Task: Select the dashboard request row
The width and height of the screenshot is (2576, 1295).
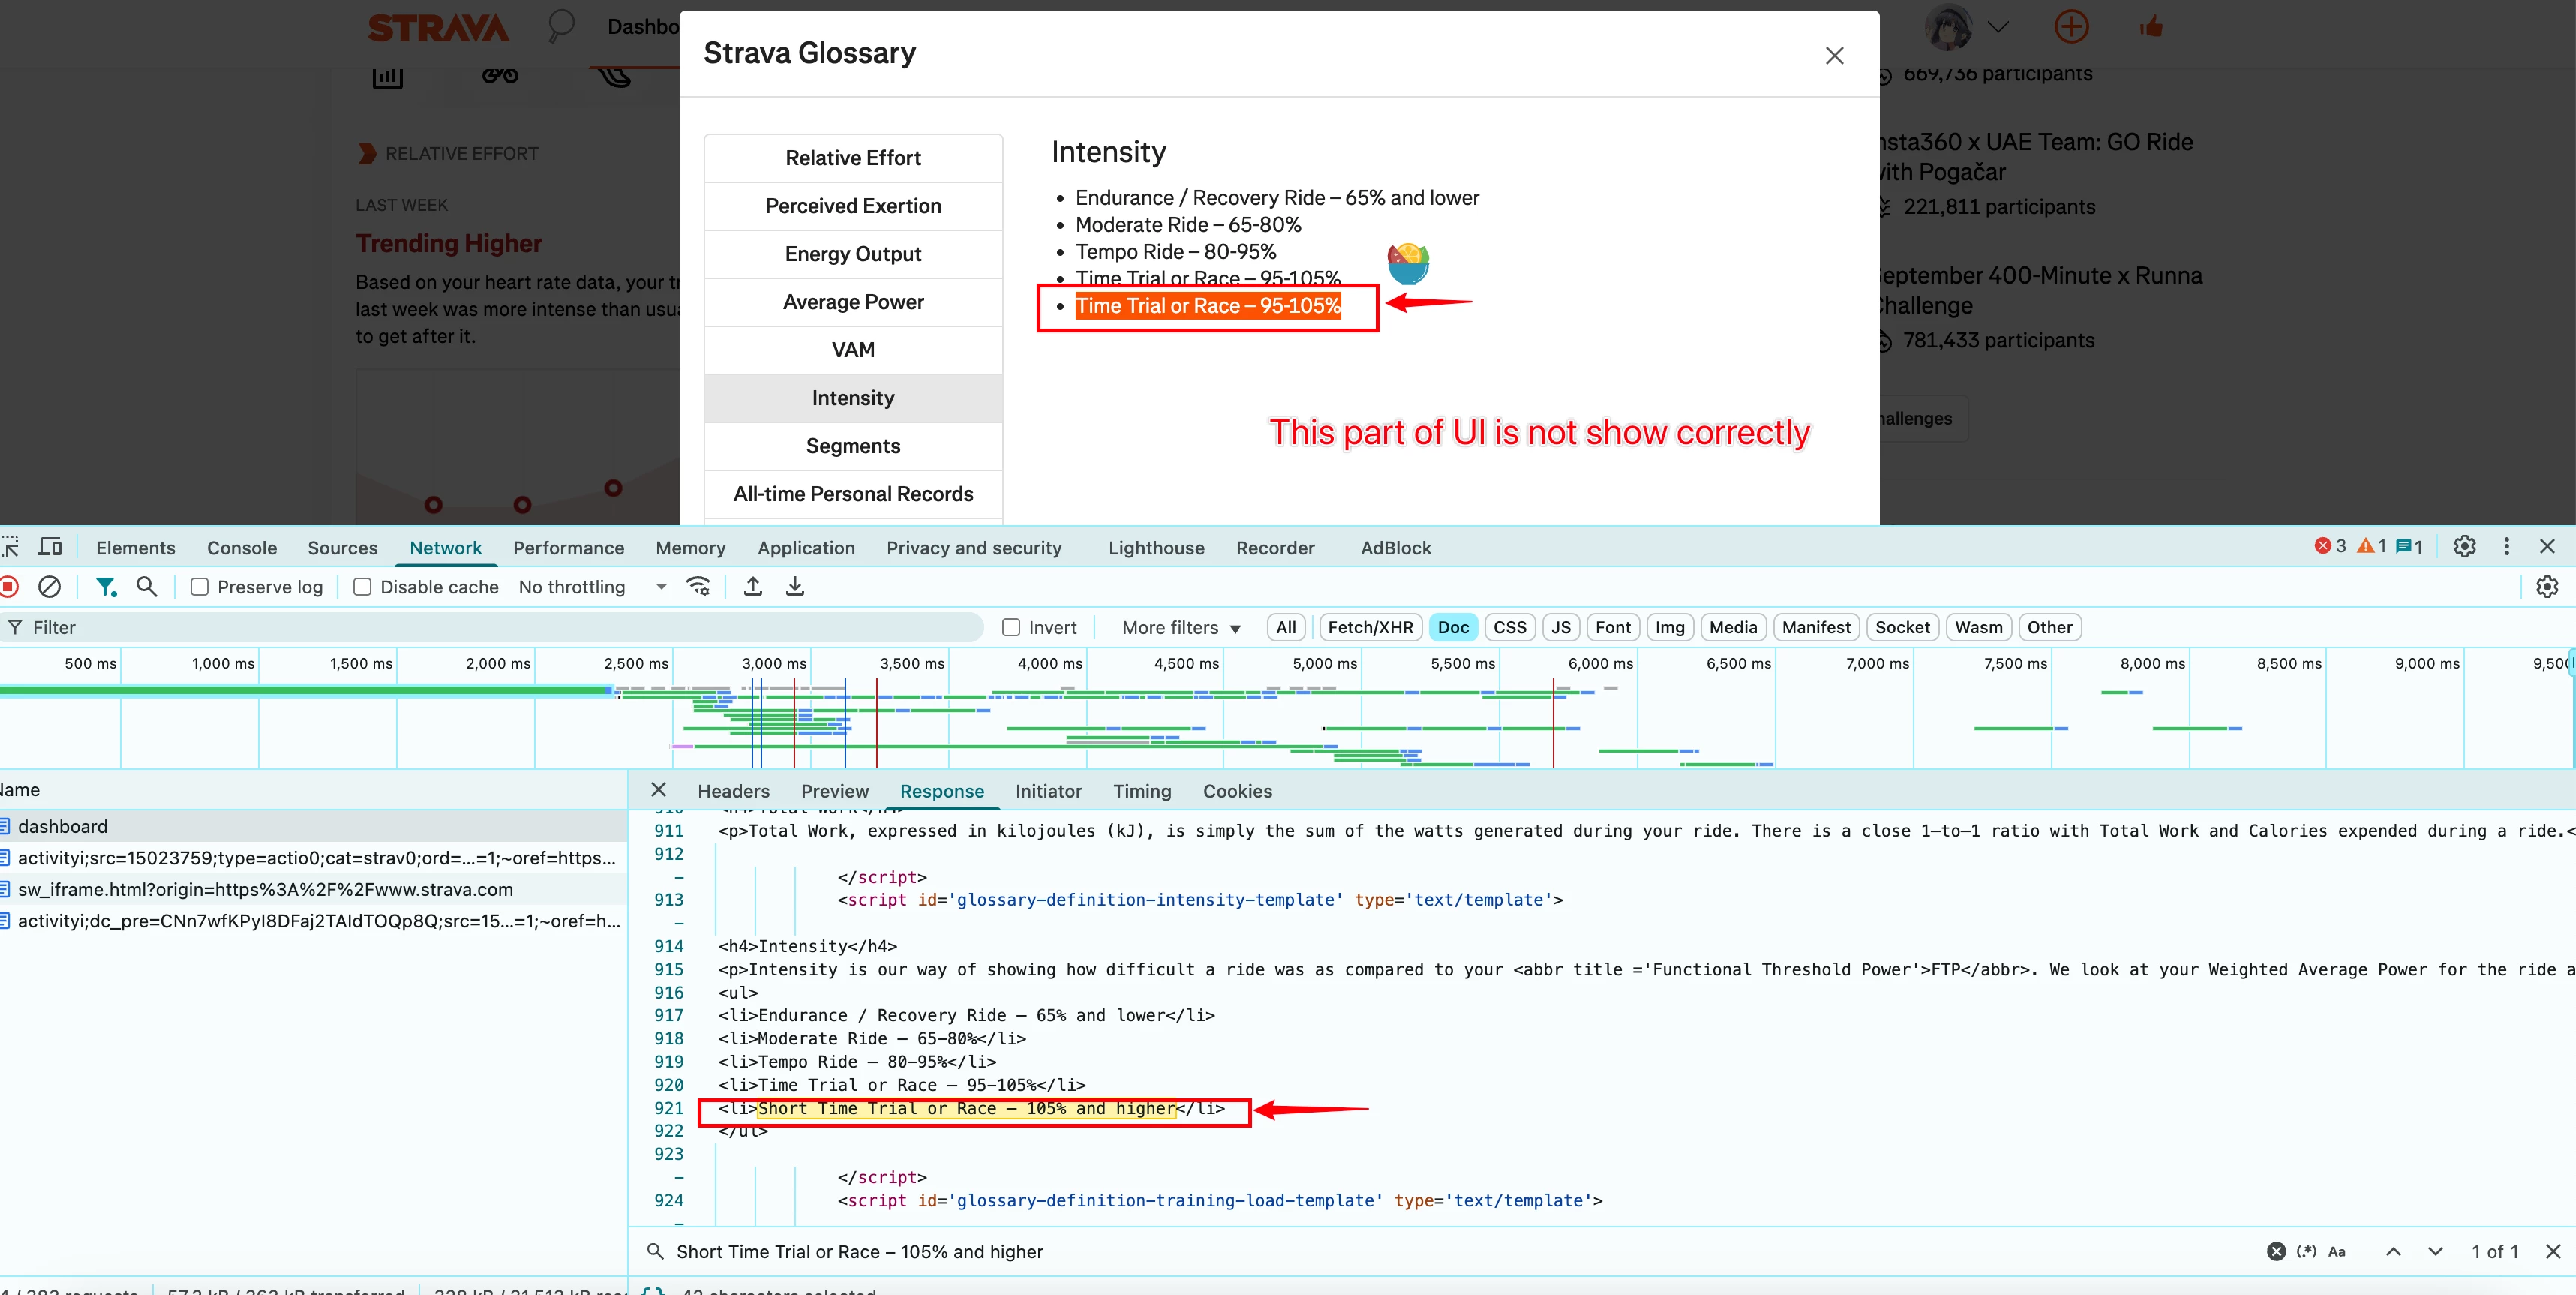Action: pos(312,826)
